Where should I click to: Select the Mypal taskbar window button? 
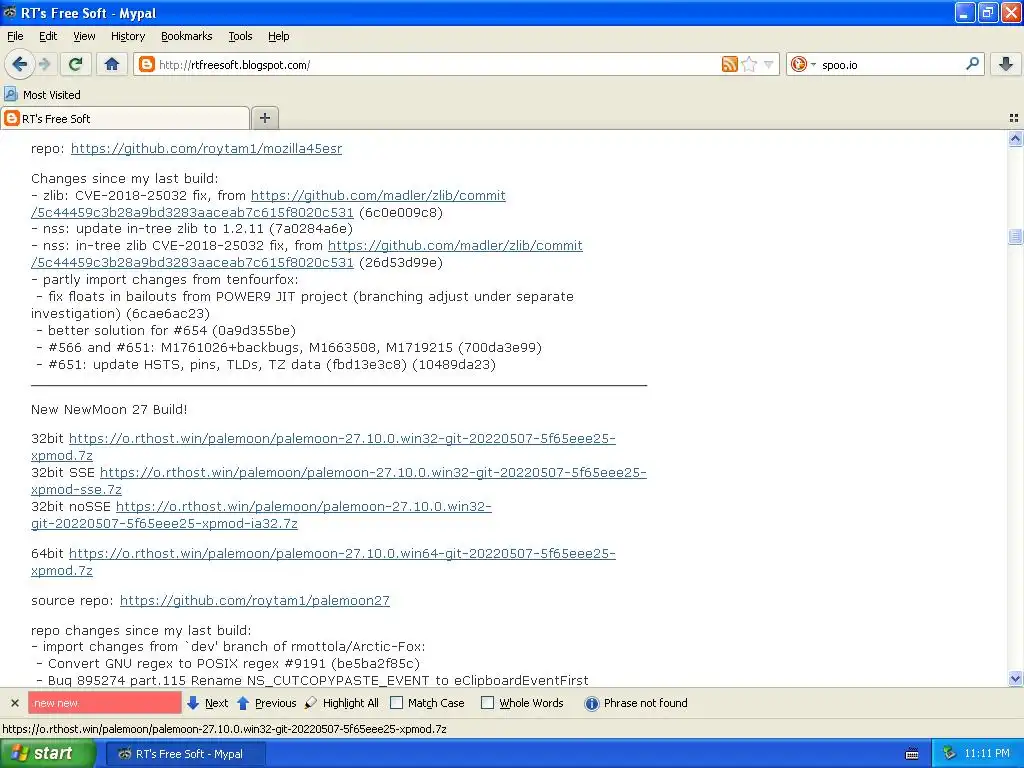[185, 754]
